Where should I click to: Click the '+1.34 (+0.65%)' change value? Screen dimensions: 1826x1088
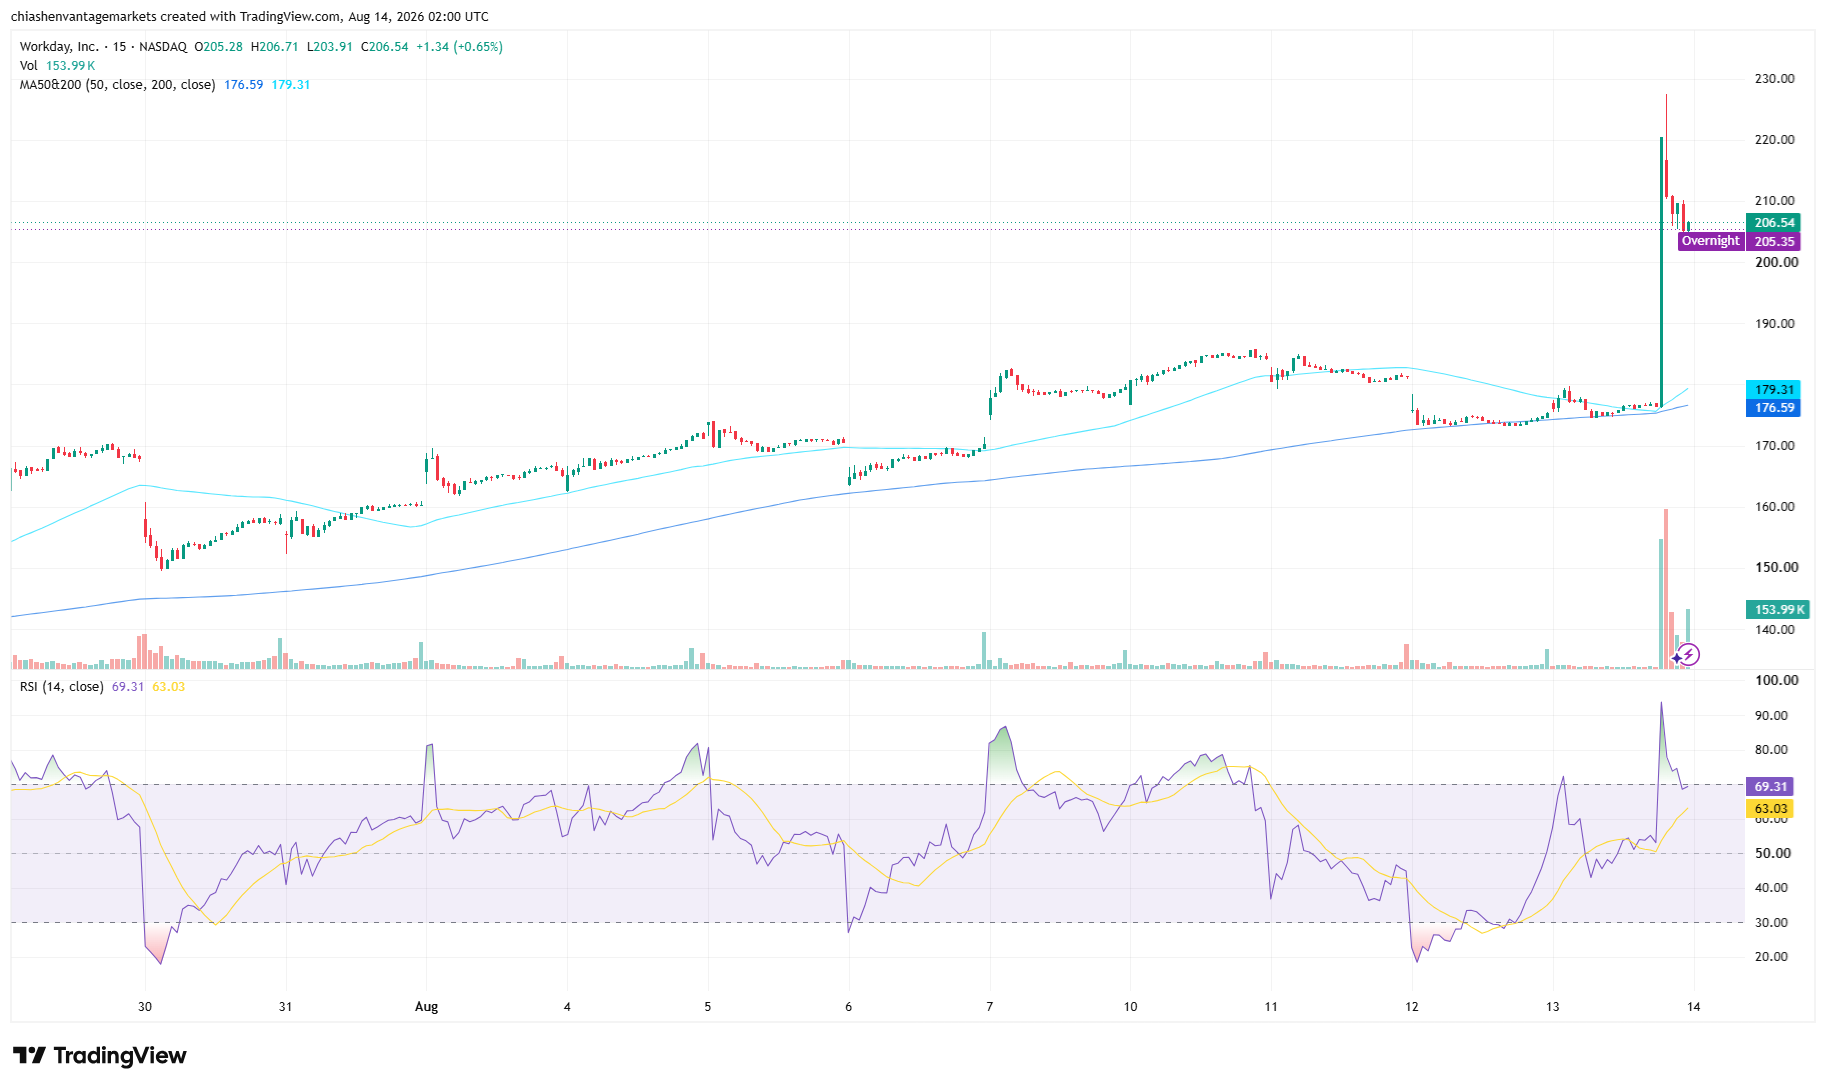[459, 47]
